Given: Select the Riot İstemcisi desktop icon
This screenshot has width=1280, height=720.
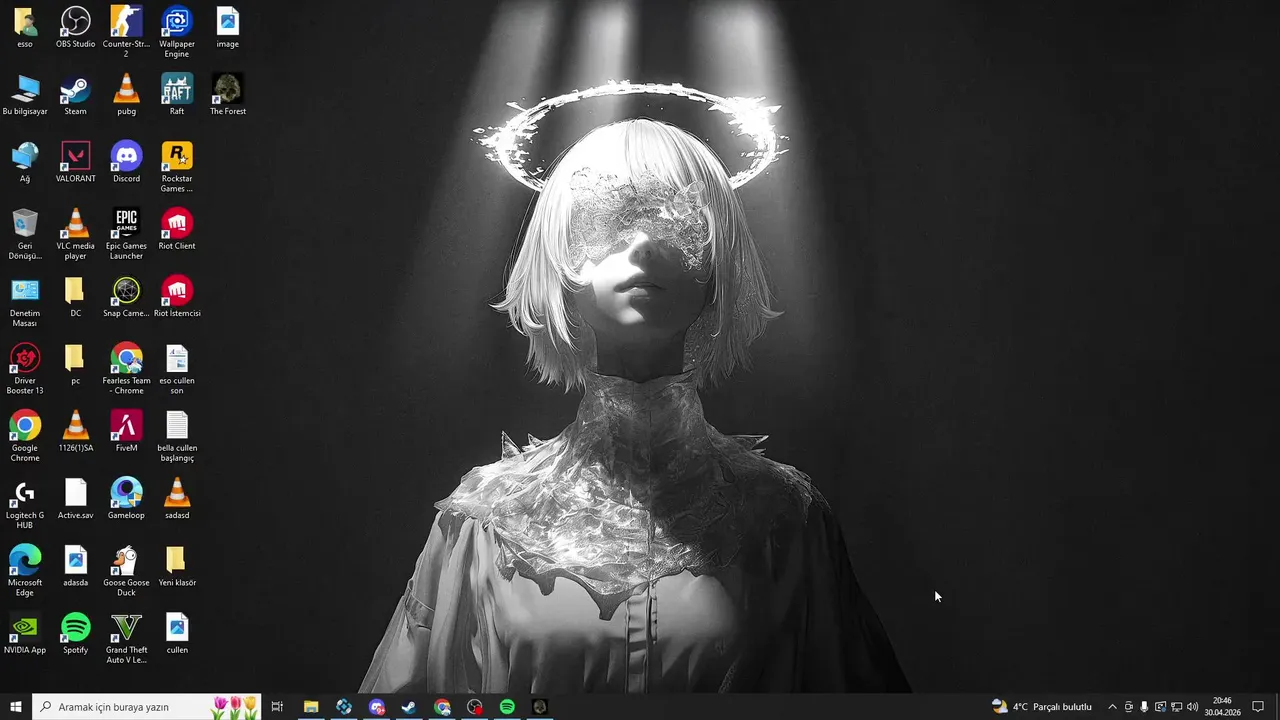Looking at the screenshot, I should (x=177, y=296).
